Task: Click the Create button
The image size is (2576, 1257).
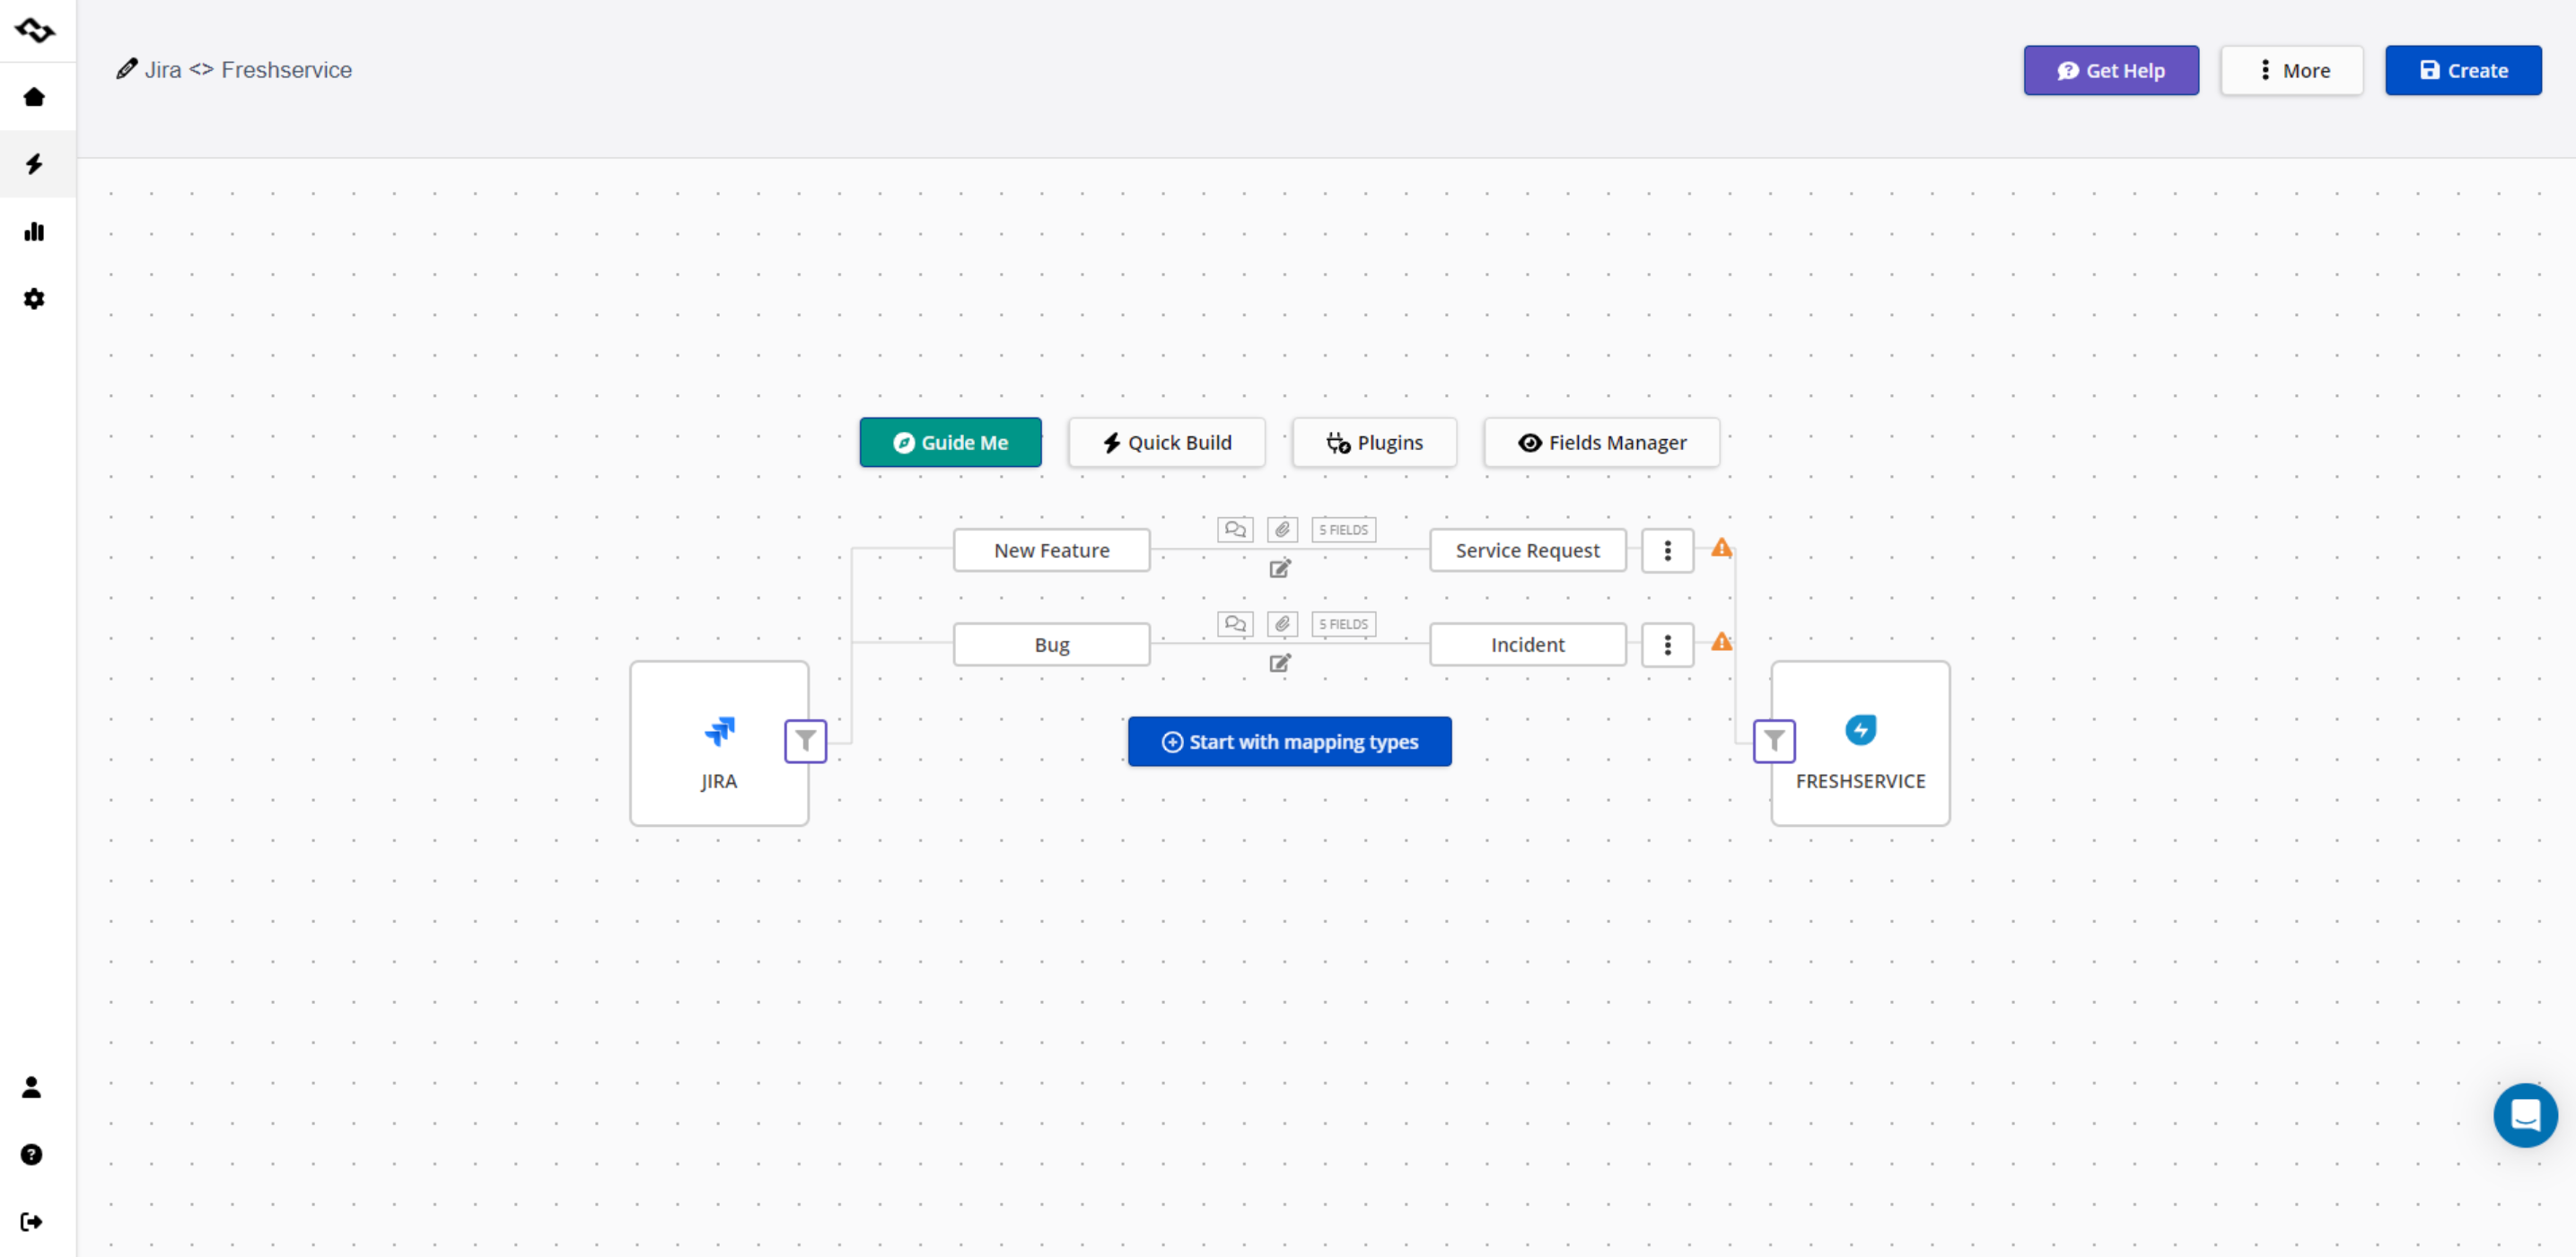Action: click(x=2463, y=70)
